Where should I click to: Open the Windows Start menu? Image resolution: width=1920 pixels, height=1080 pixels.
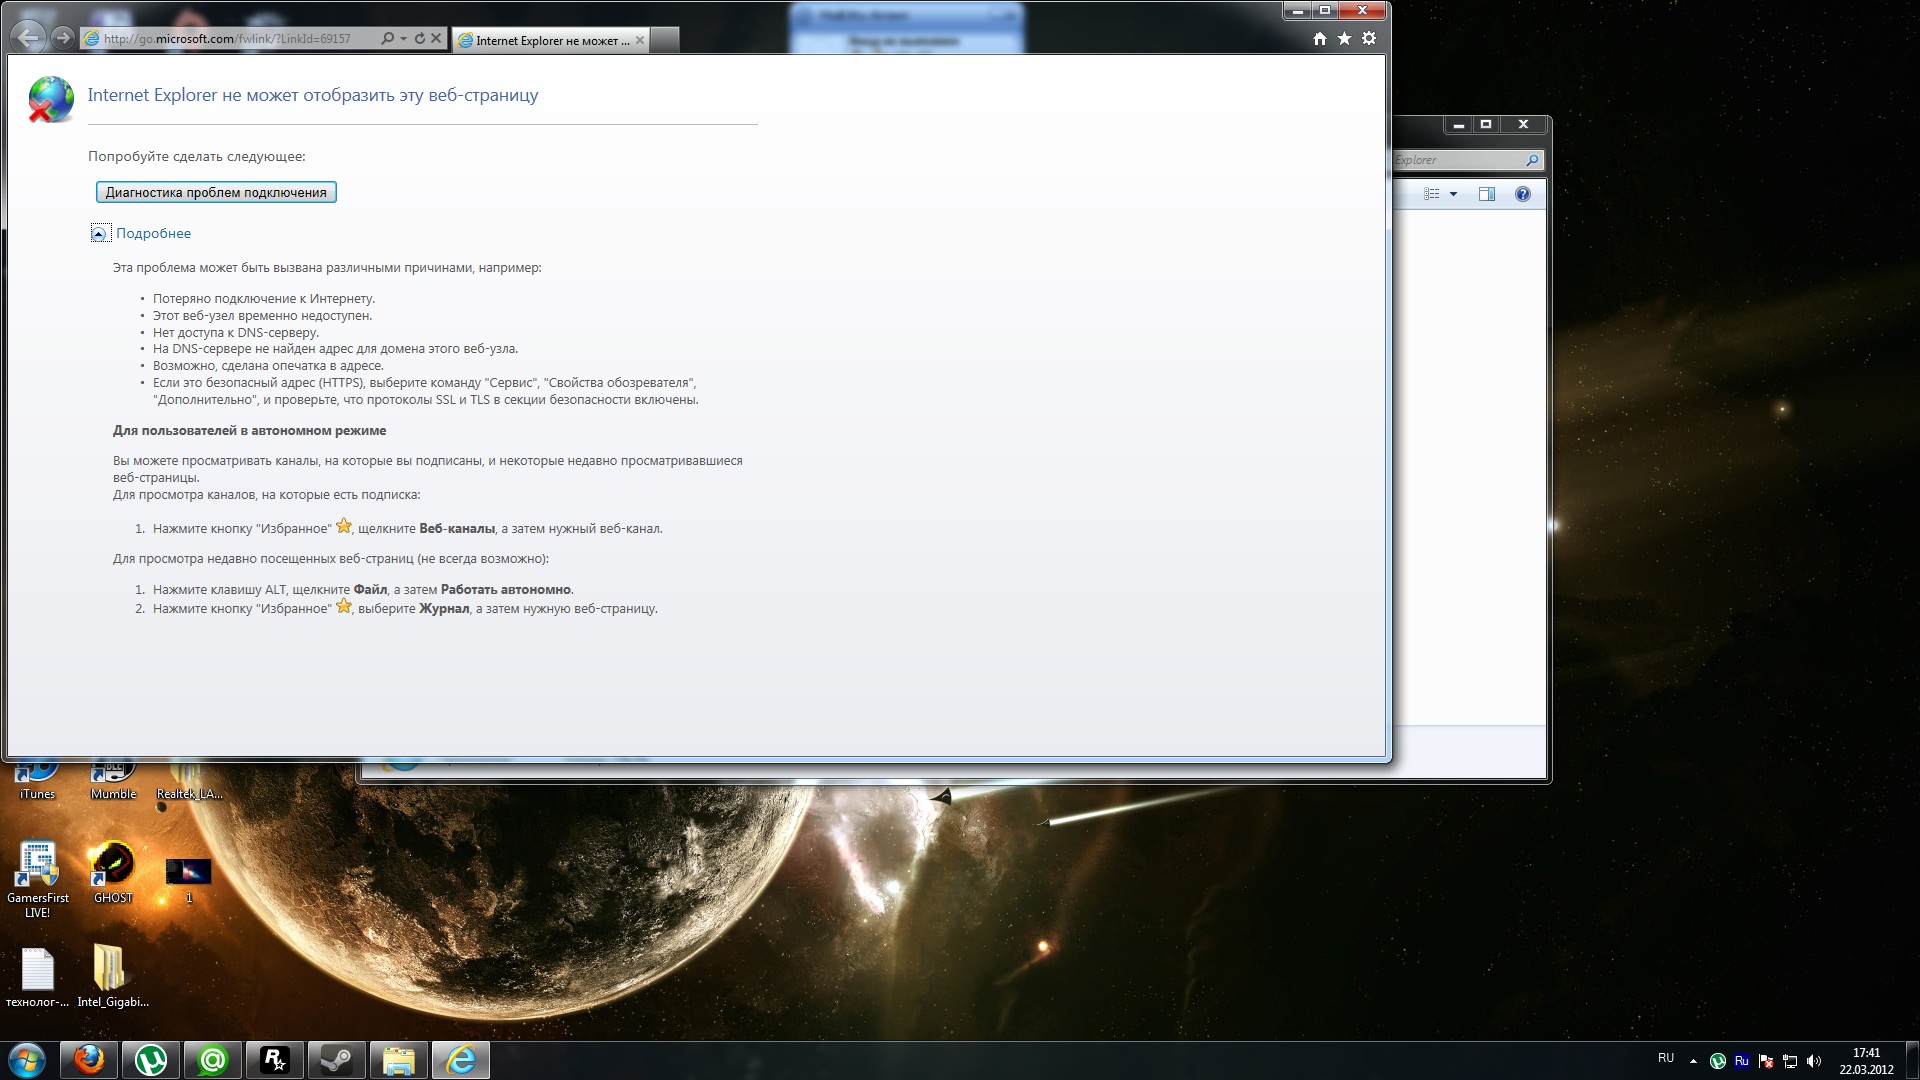click(x=27, y=1060)
